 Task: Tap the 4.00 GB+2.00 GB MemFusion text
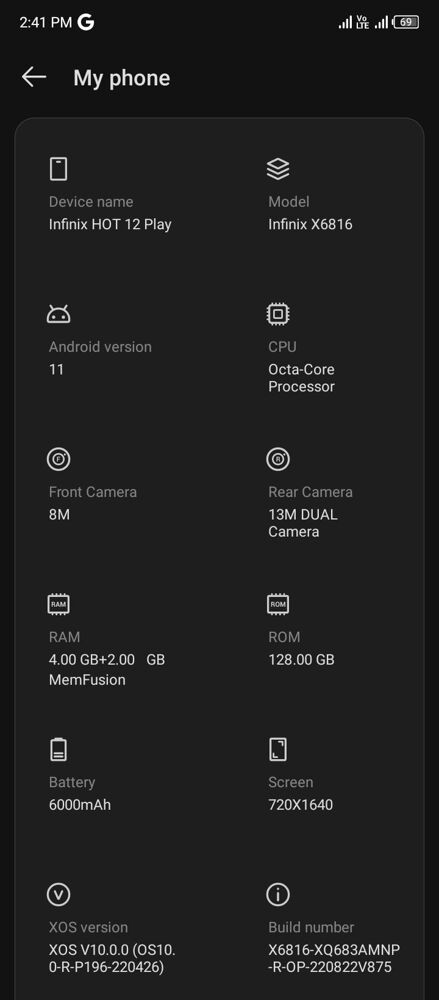pos(107,669)
